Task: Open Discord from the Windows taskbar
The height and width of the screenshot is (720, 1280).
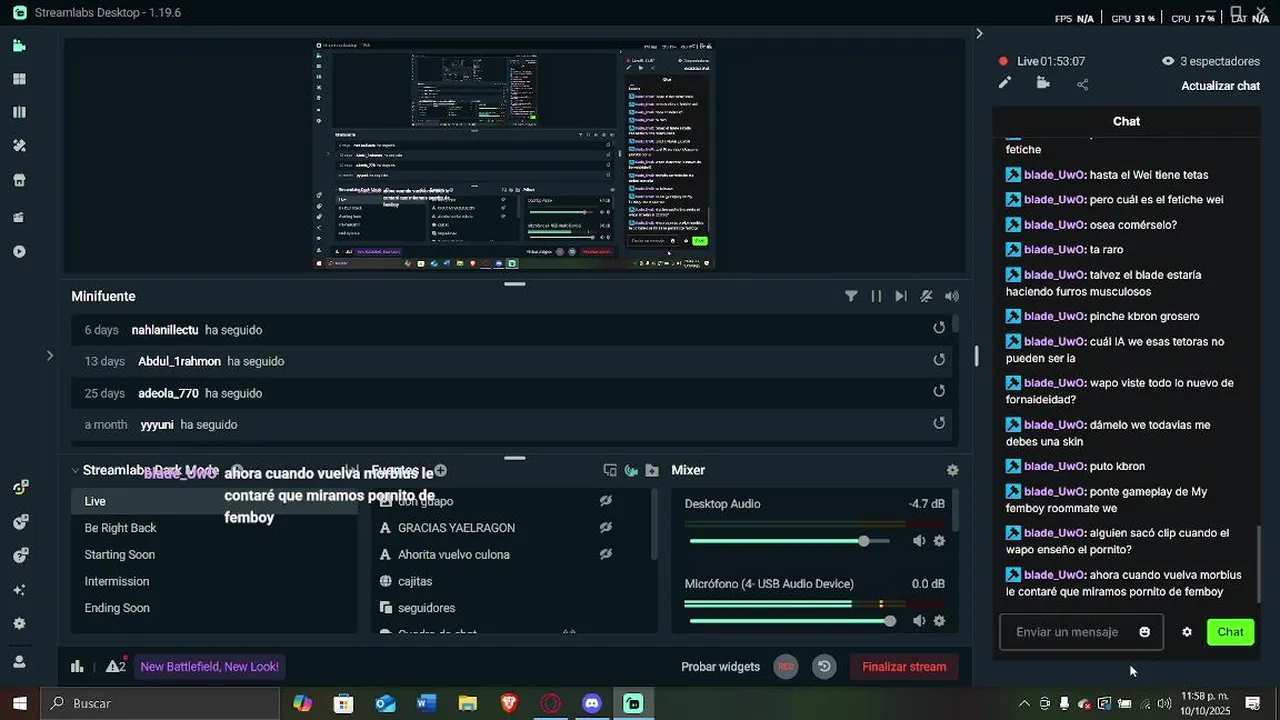Action: 592,704
